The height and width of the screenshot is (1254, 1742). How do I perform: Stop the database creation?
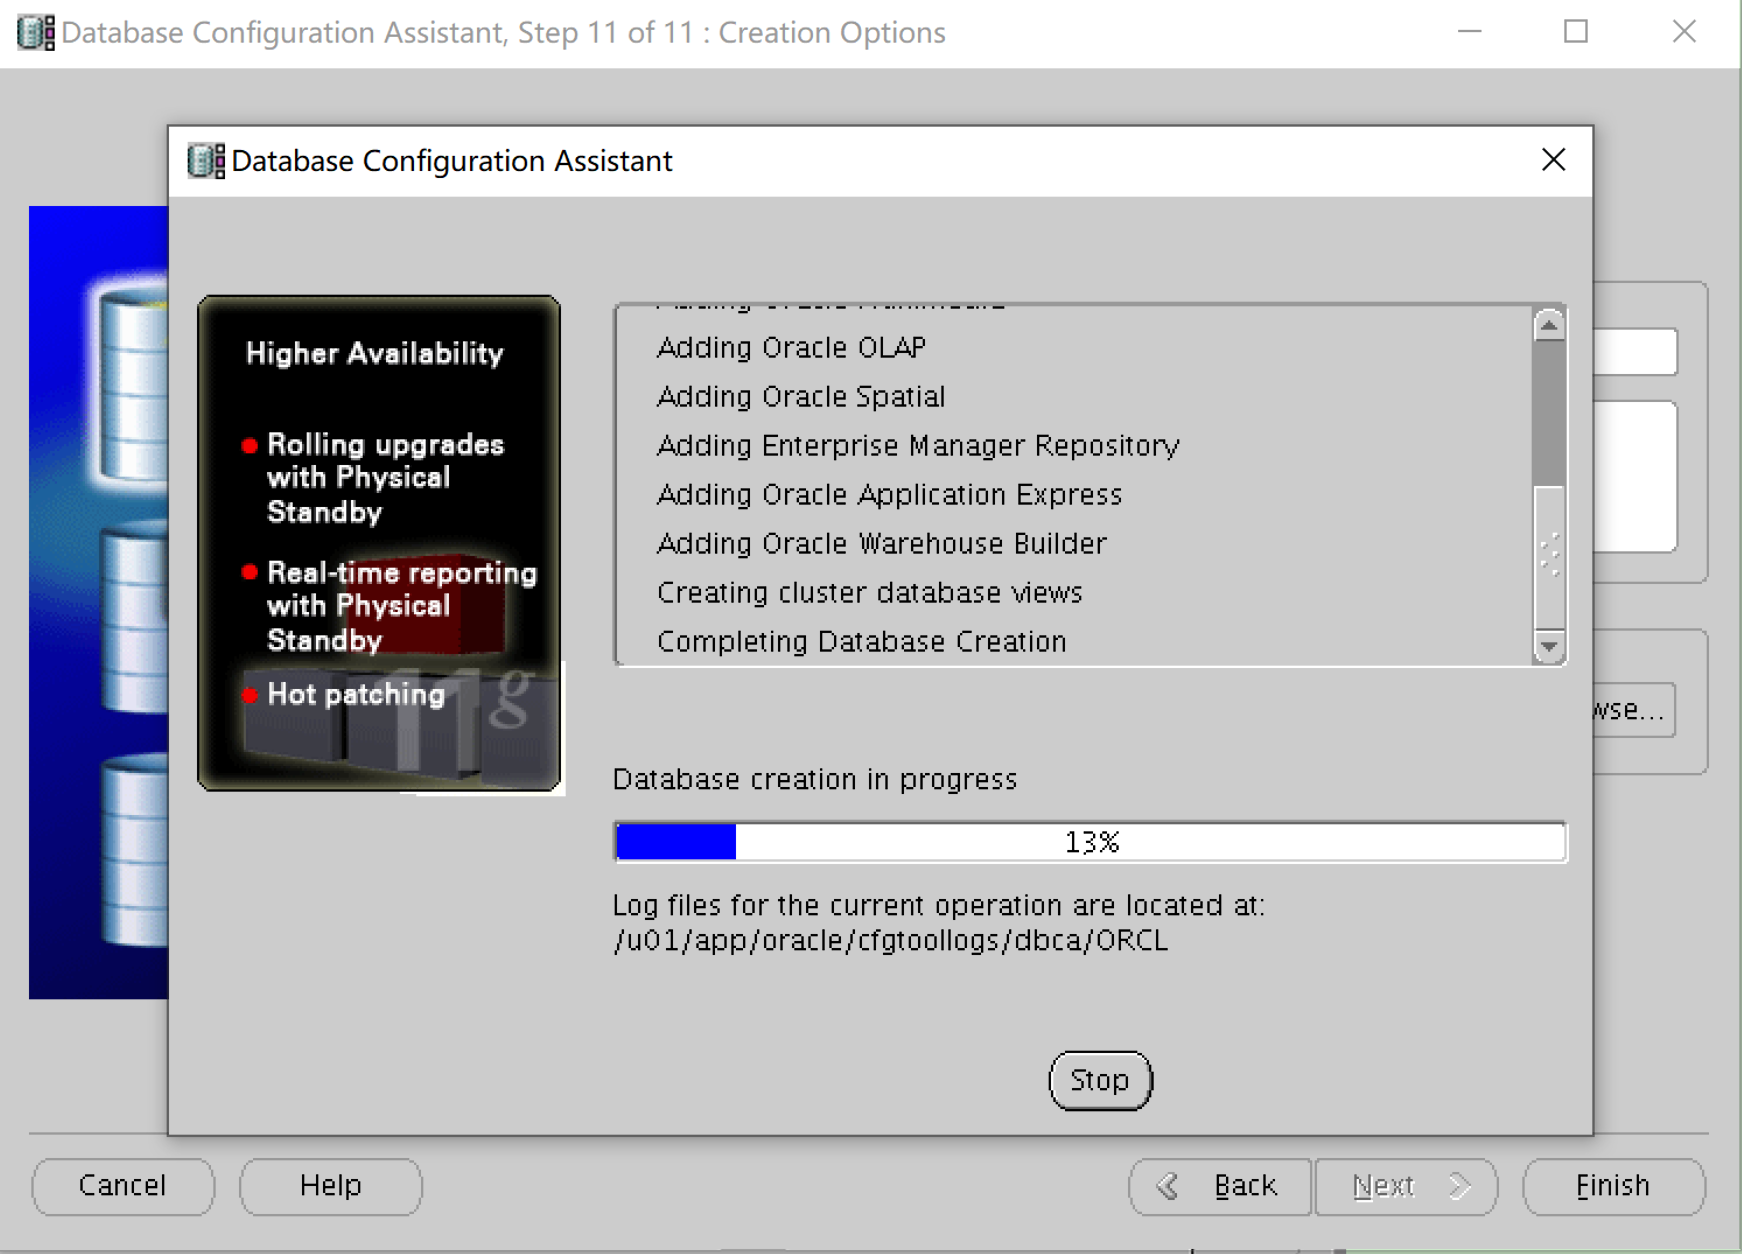pos(1100,1080)
